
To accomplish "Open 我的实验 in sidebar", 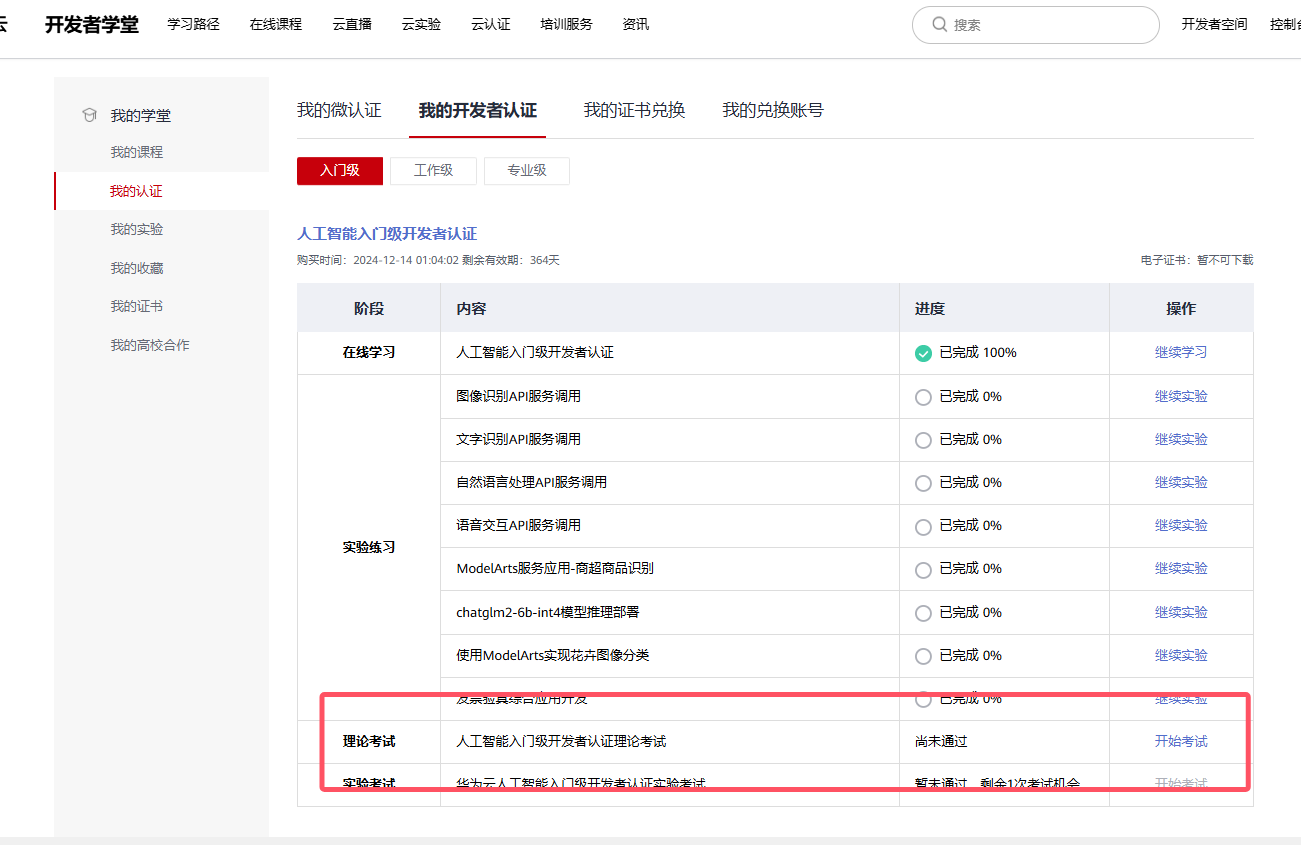I will pos(136,229).
